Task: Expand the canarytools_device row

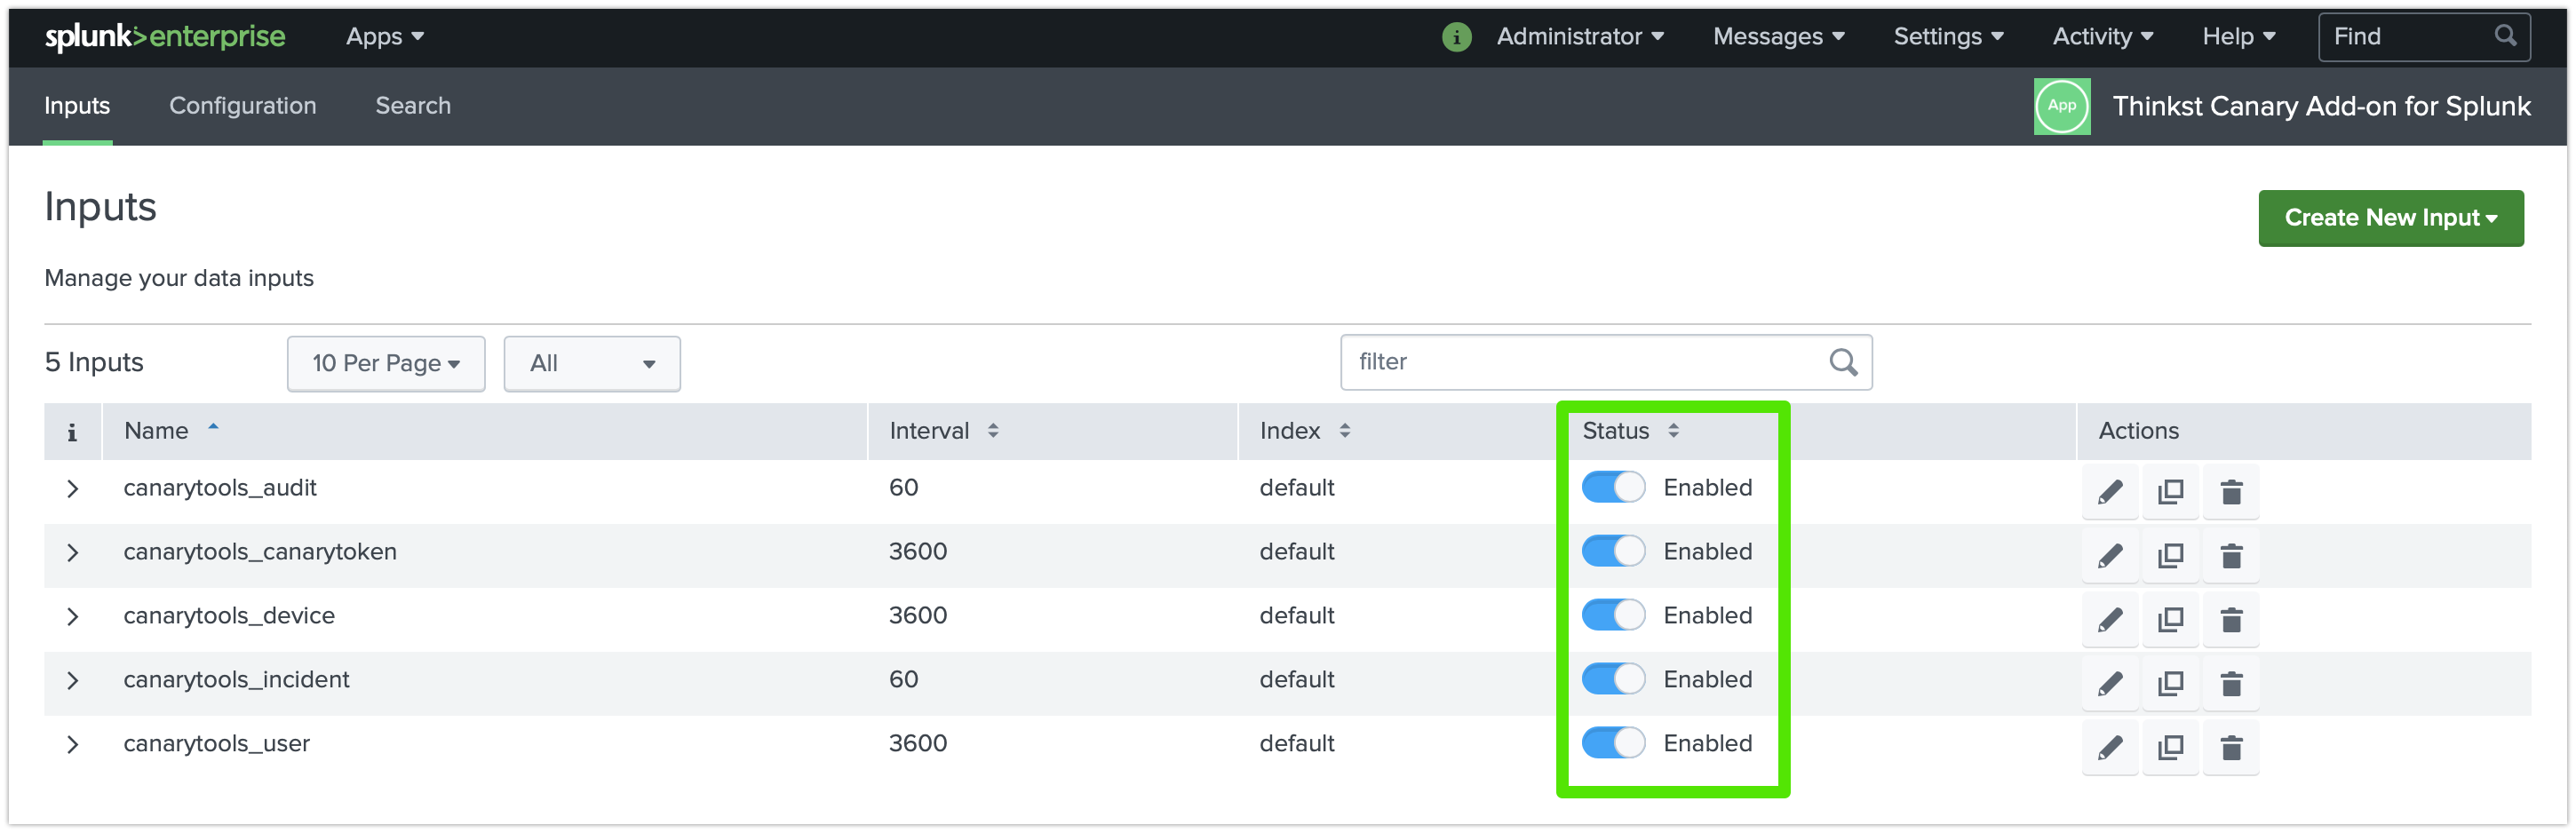Action: click(72, 617)
